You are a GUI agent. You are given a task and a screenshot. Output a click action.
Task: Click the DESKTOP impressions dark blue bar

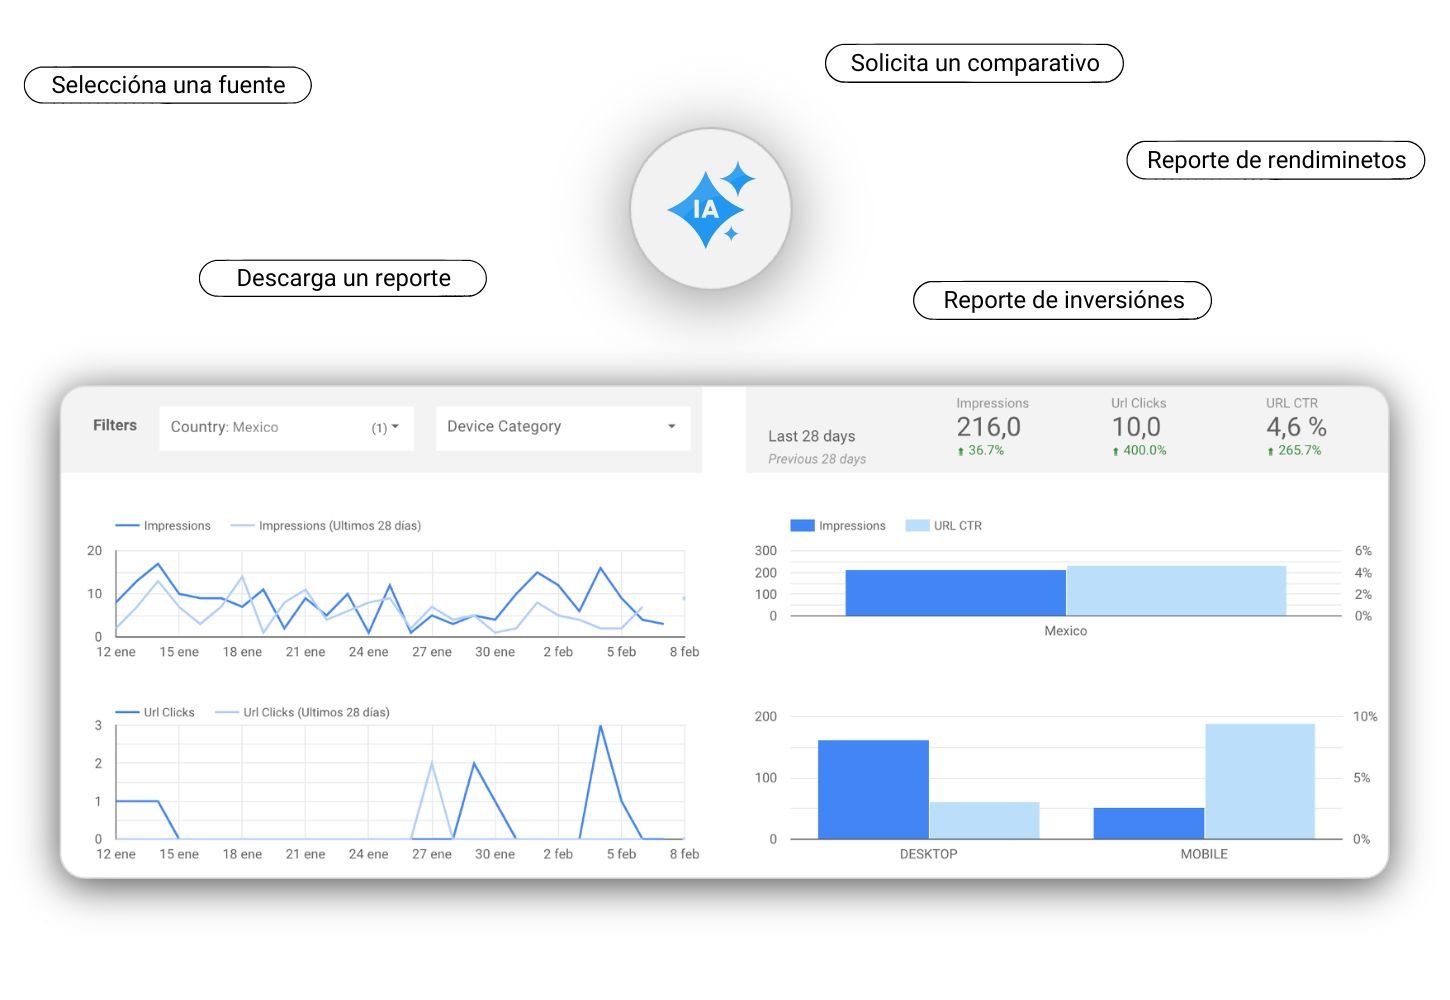point(873,790)
